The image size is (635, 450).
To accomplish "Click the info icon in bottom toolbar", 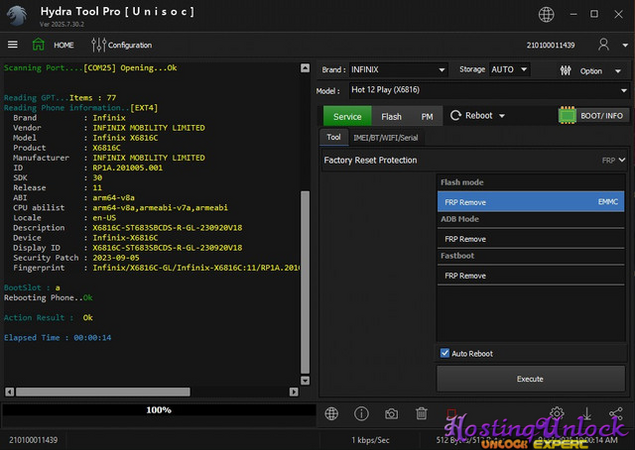I will tap(361, 413).
